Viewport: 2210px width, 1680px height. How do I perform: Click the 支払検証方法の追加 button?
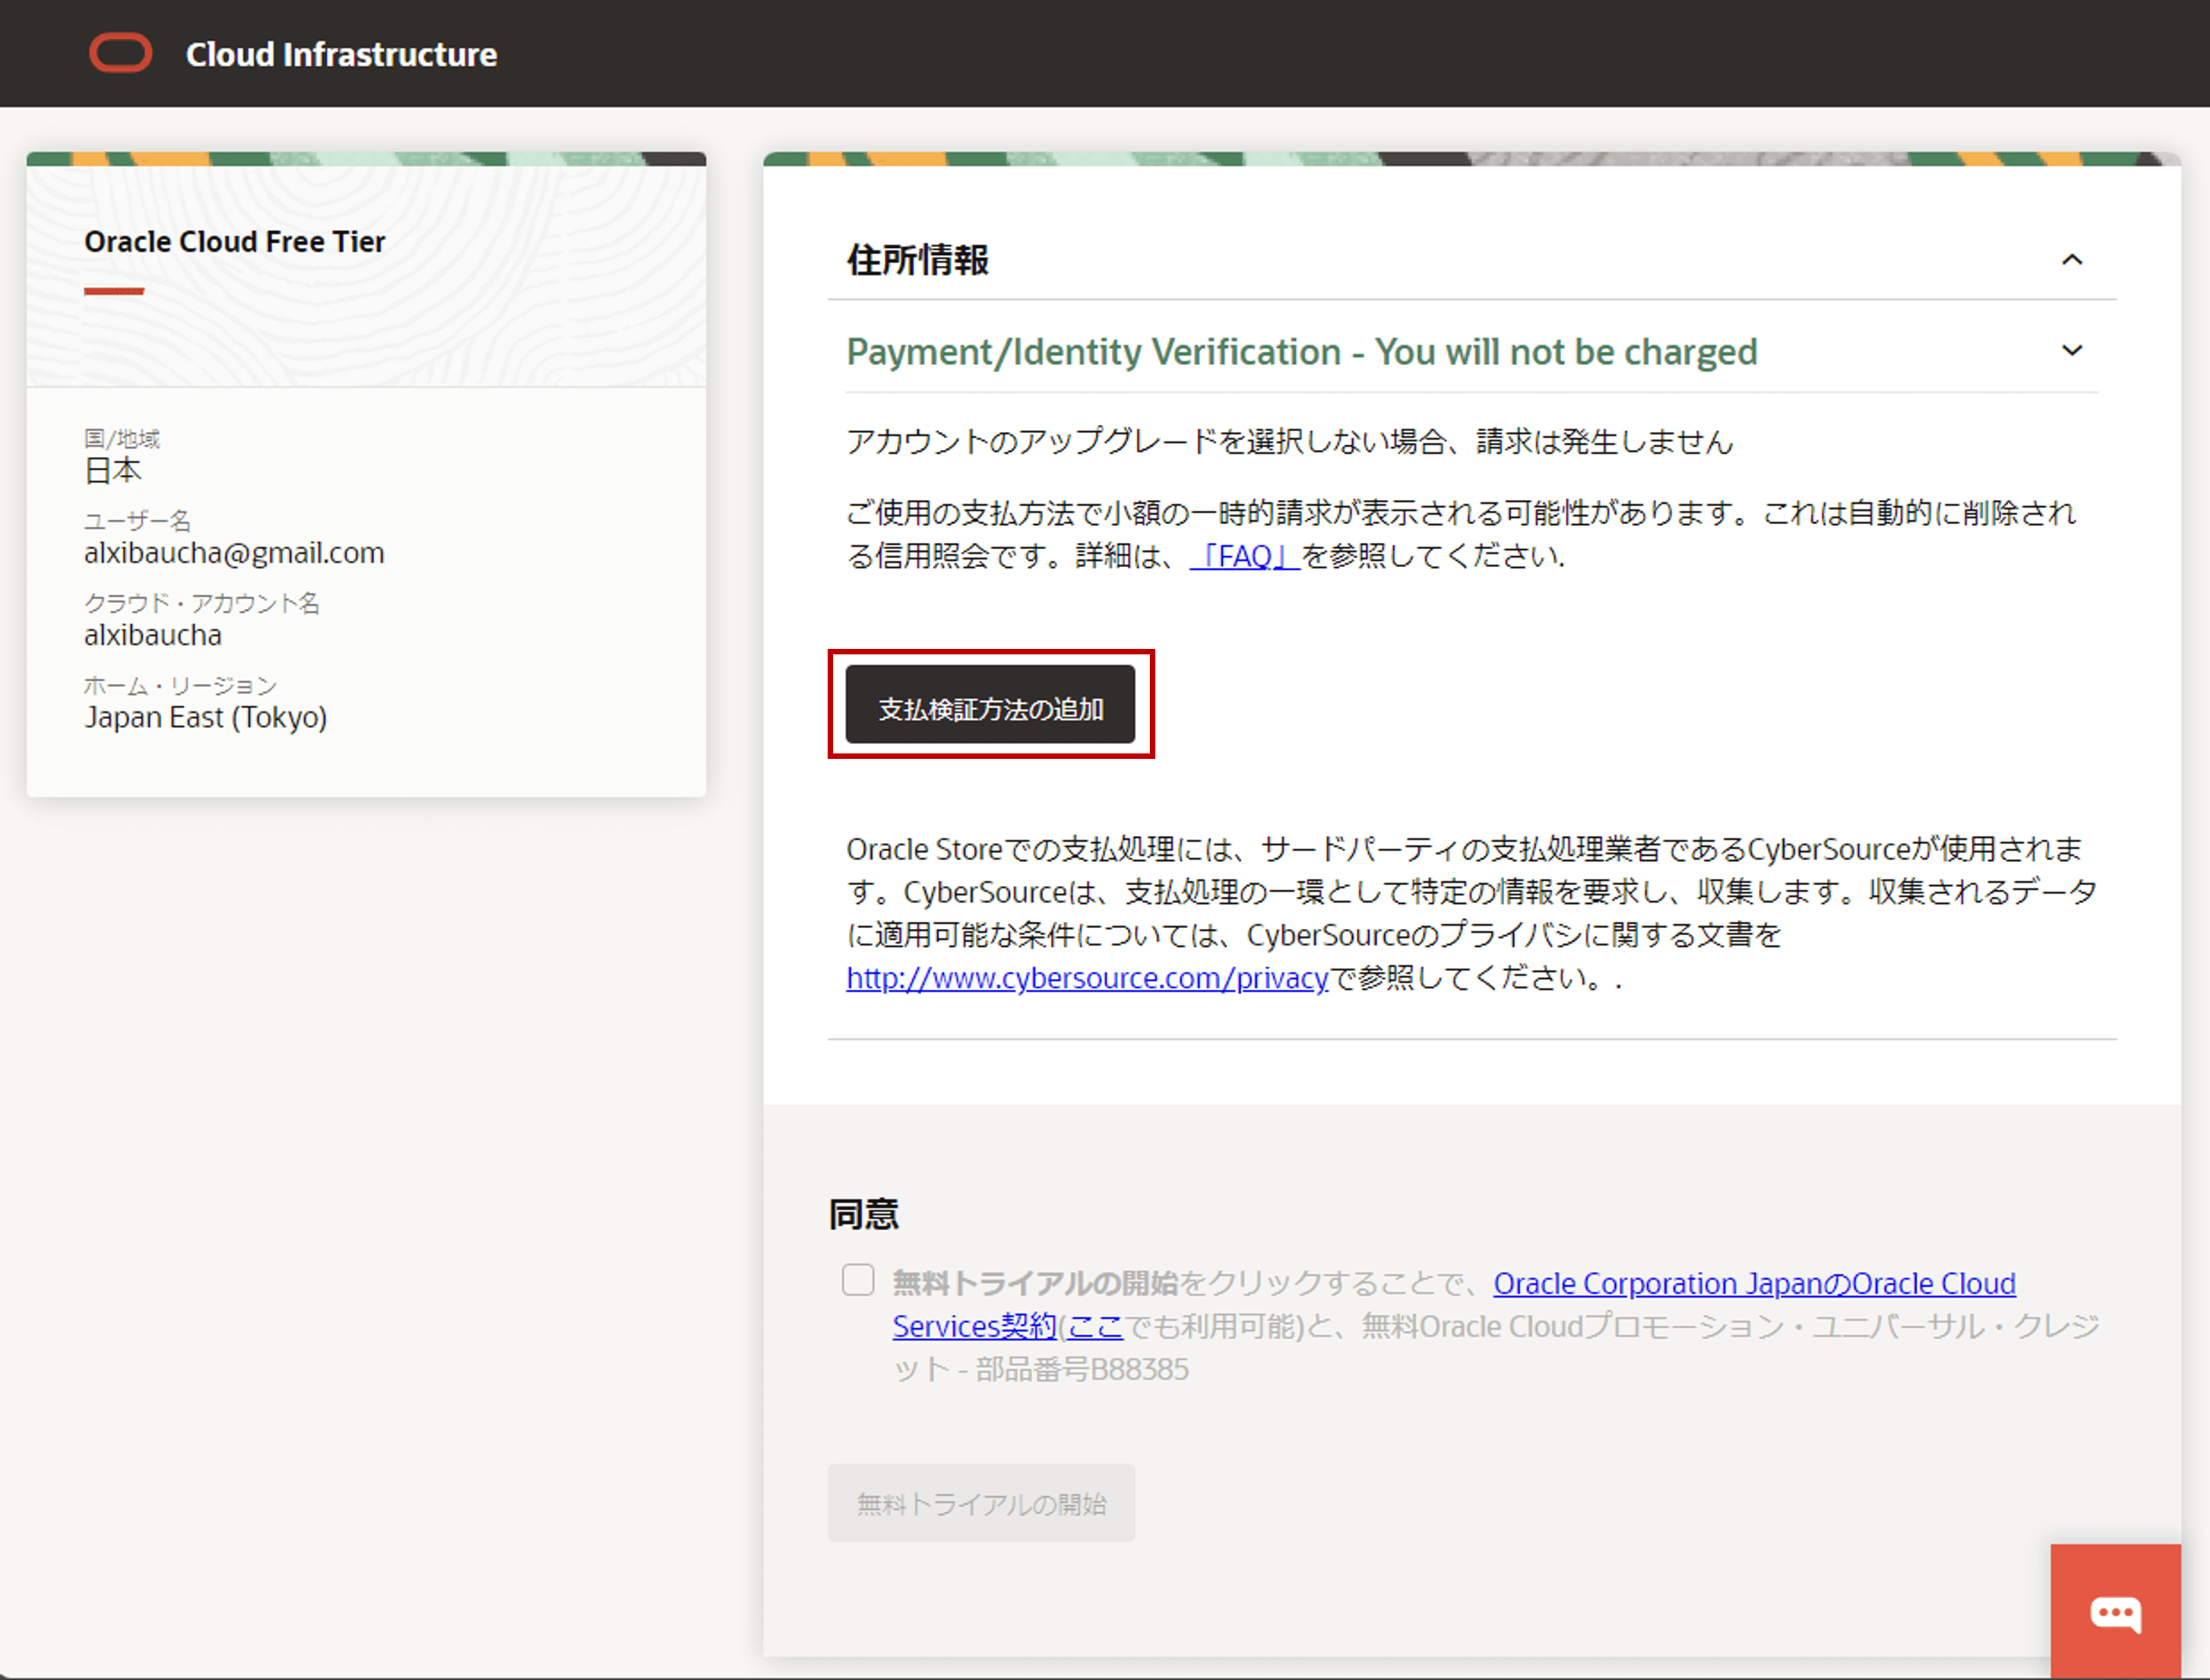pyautogui.click(x=990, y=705)
